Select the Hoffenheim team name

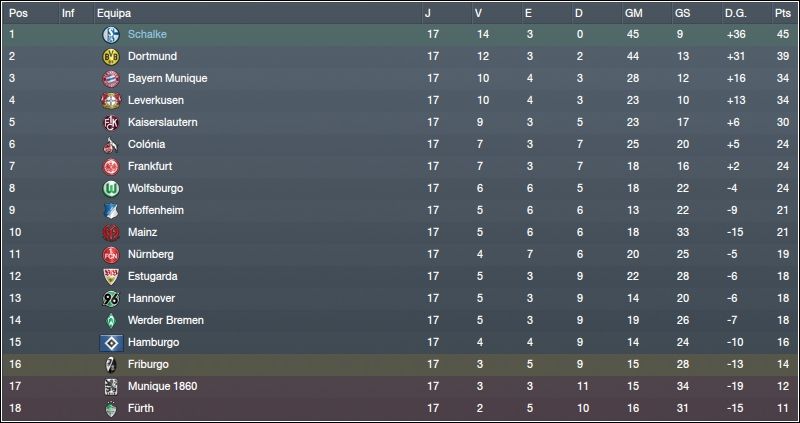pyautogui.click(x=156, y=210)
